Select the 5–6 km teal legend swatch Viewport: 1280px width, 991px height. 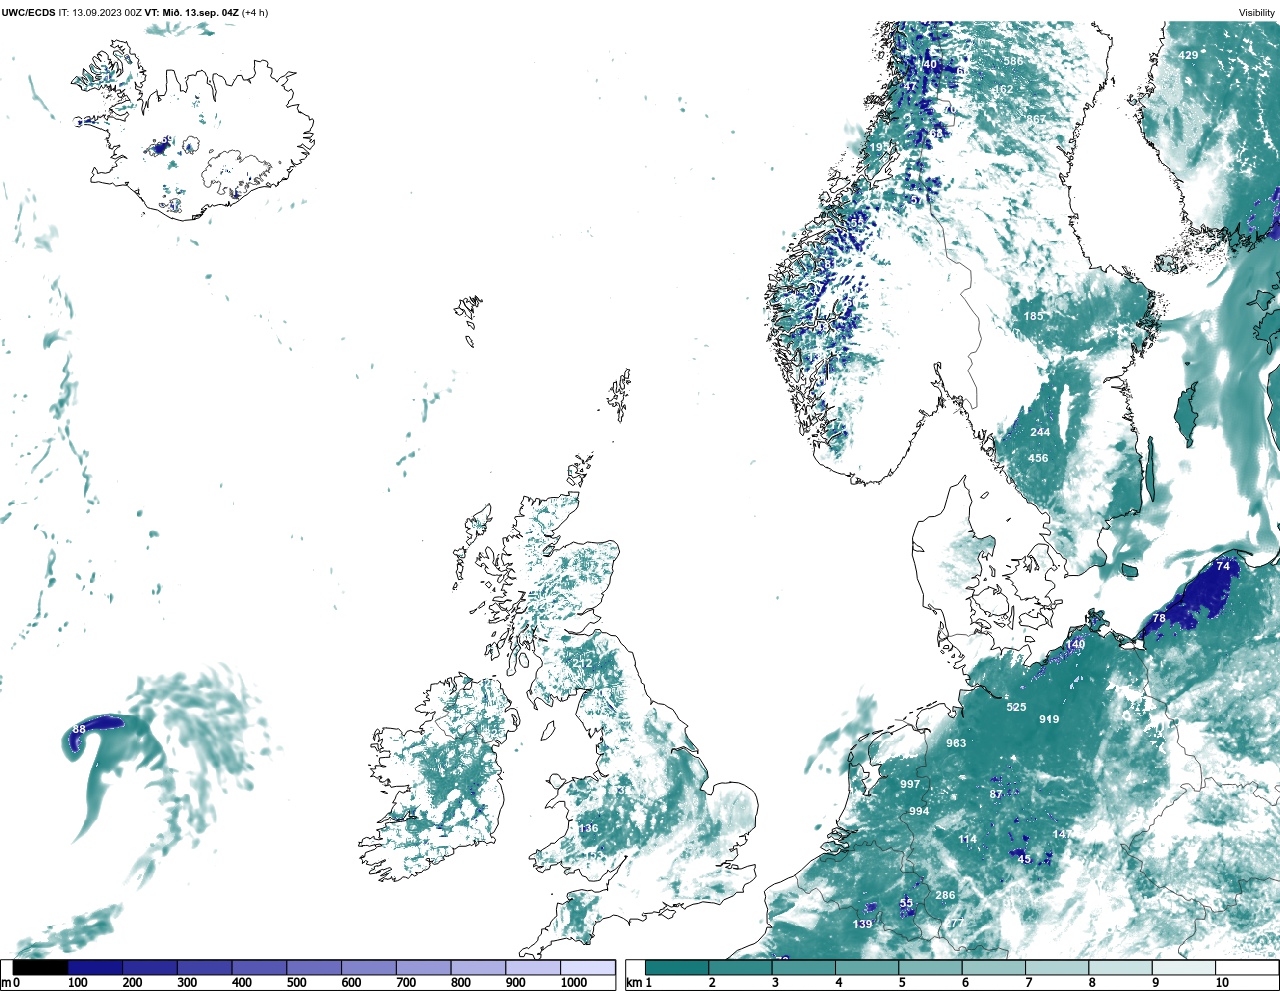pyautogui.click(x=930, y=967)
